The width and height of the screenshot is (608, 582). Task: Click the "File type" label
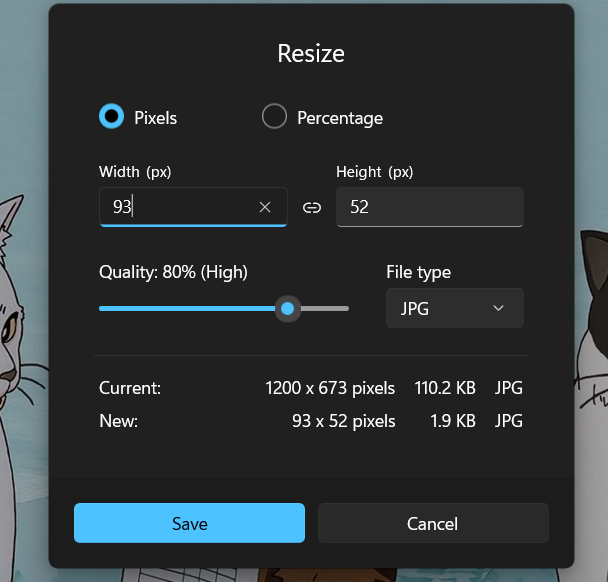pyautogui.click(x=418, y=272)
